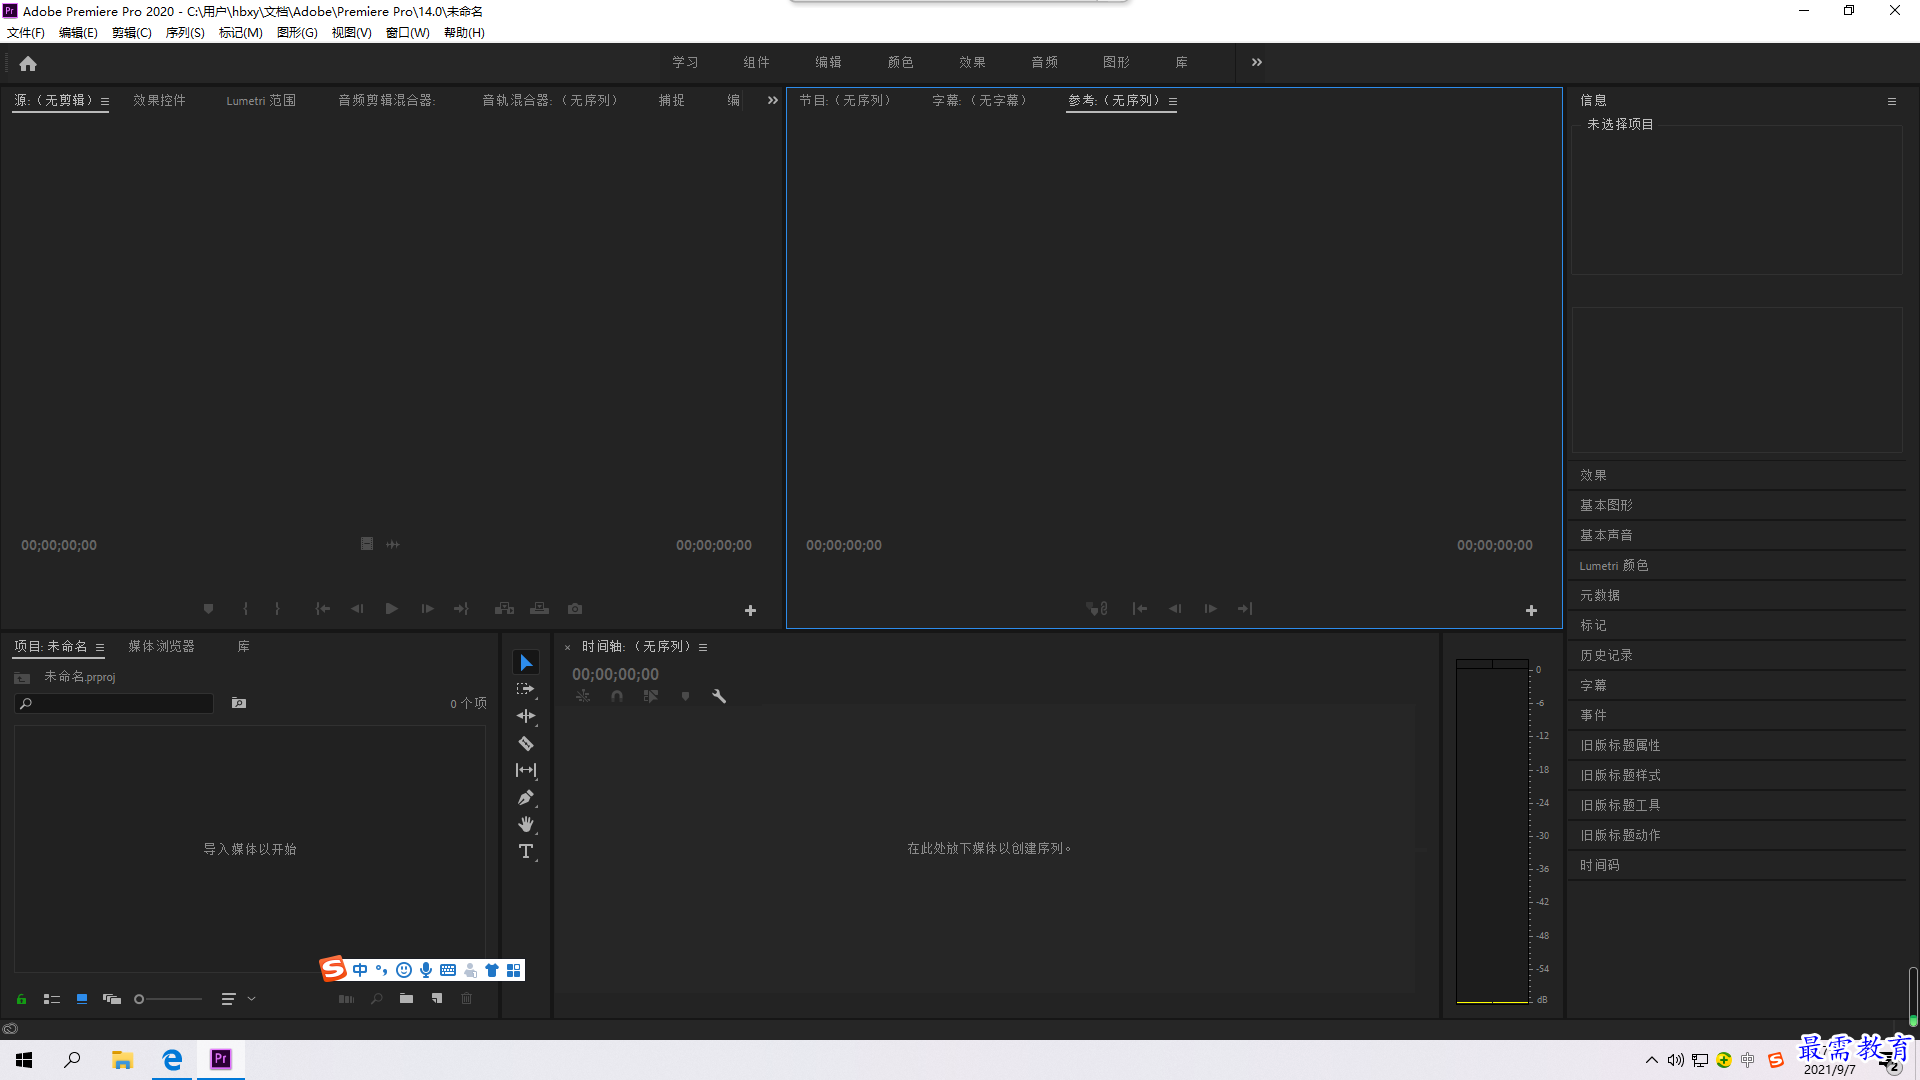1920x1080 pixels.
Task: Click Clear trash icon in project panel
Action: [466, 999]
